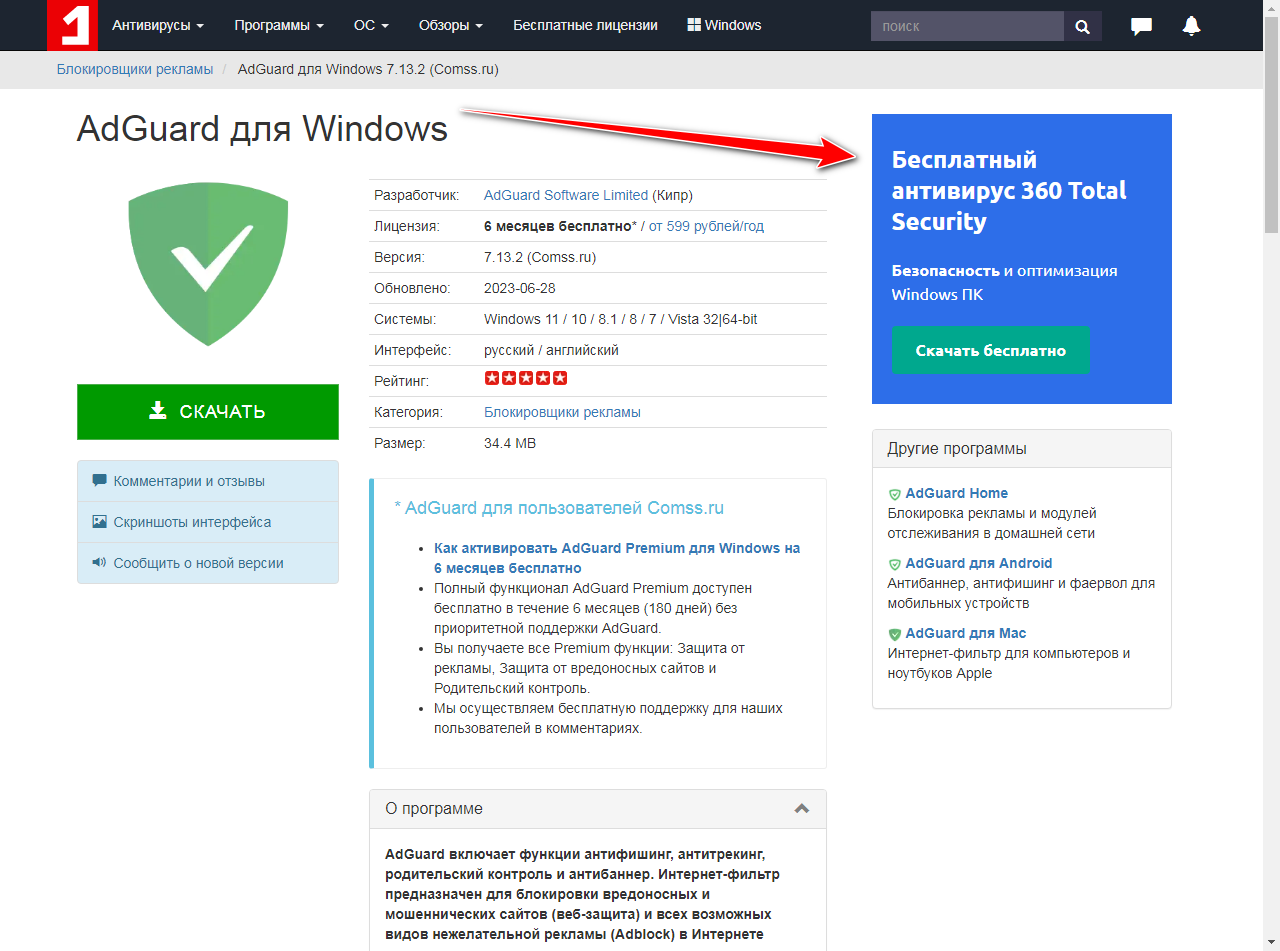Focus the поиск search field
1280x951 pixels.
pos(967,27)
